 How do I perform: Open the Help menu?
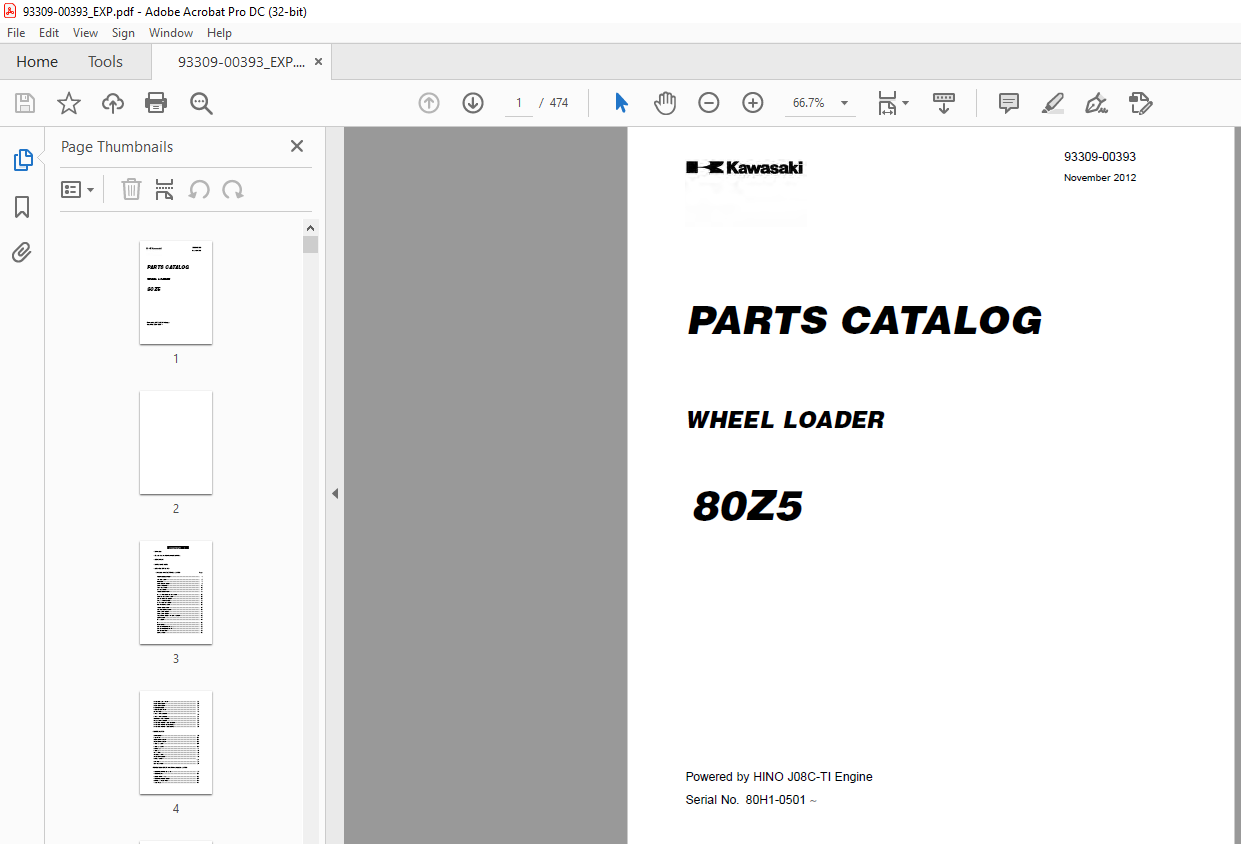click(x=219, y=33)
